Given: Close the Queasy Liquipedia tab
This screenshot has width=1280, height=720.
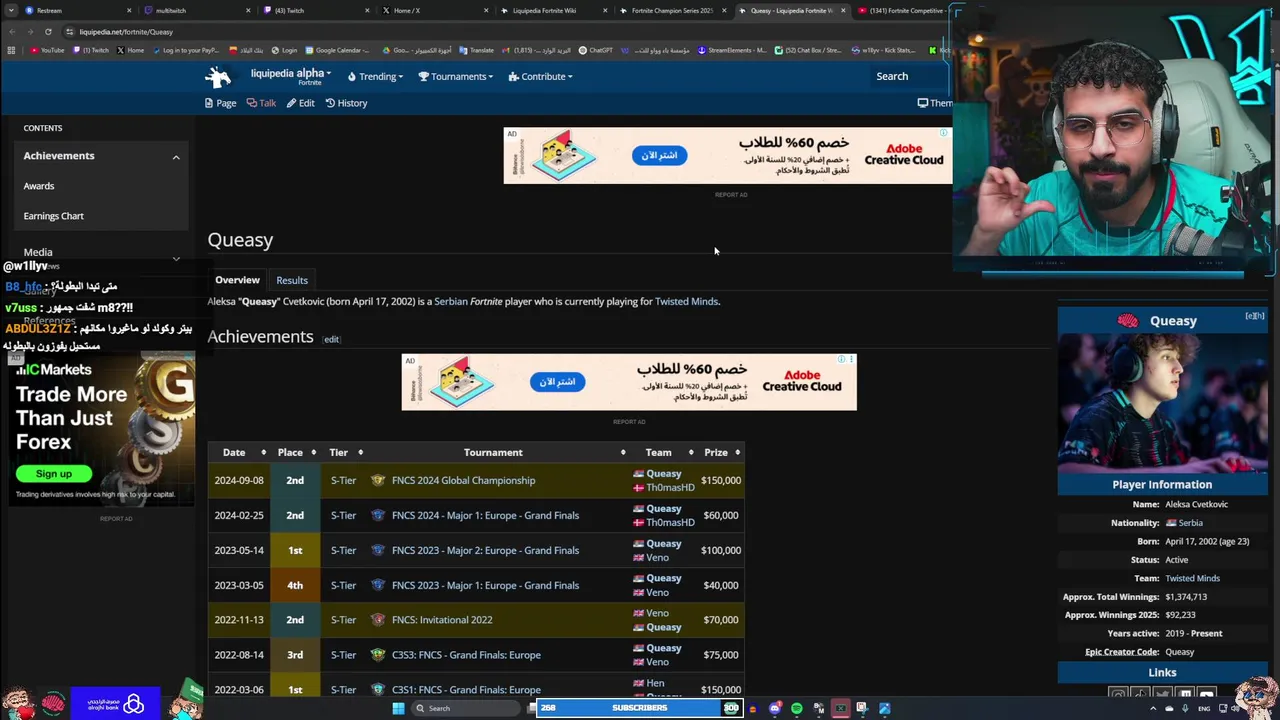Looking at the screenshot, I should pyautogui.click(x=843, y=10).
